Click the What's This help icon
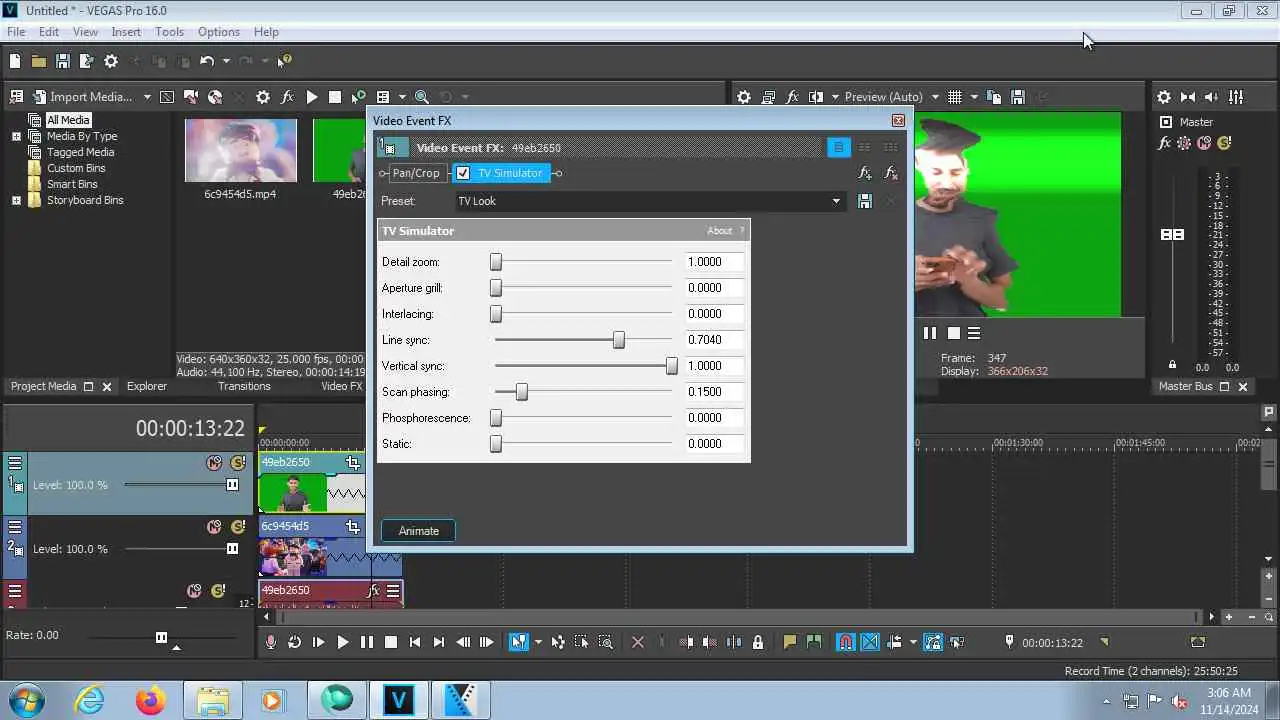This screenshot has width=1280, height=720. (285, 61)
